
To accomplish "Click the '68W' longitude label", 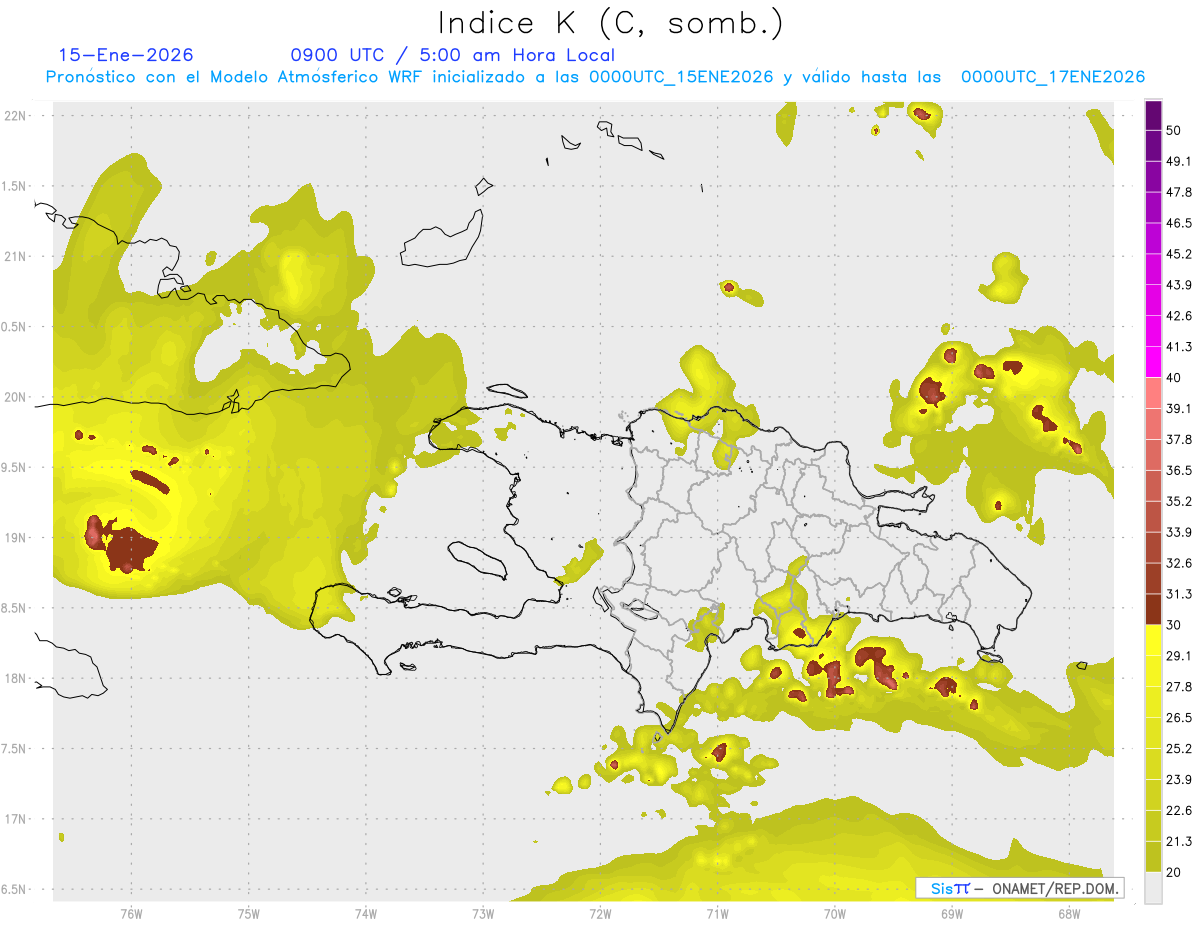I will (x=1069, y=914).
